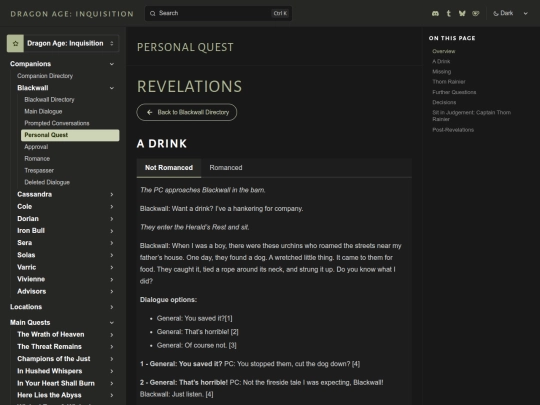
Task: Open Companion Directory page
Action: point(45,76)
